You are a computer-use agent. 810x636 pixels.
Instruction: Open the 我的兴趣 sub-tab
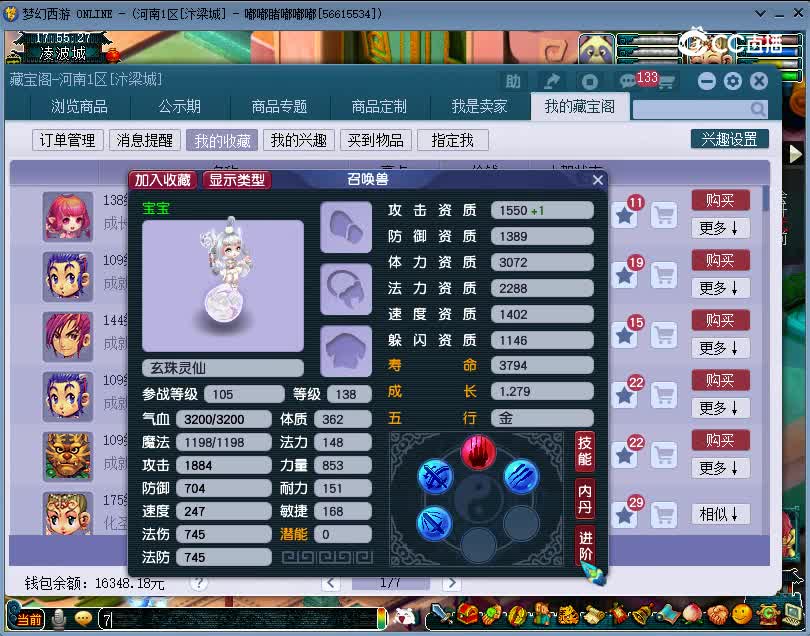click(x=299, y=140)
